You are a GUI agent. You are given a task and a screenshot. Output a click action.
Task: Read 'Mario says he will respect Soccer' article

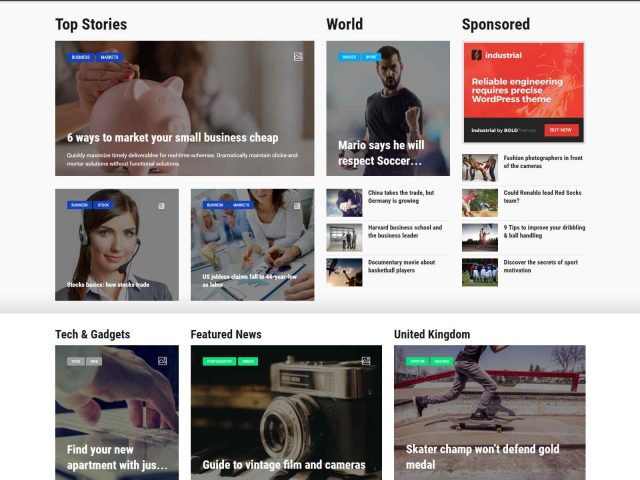pos(381,153)
